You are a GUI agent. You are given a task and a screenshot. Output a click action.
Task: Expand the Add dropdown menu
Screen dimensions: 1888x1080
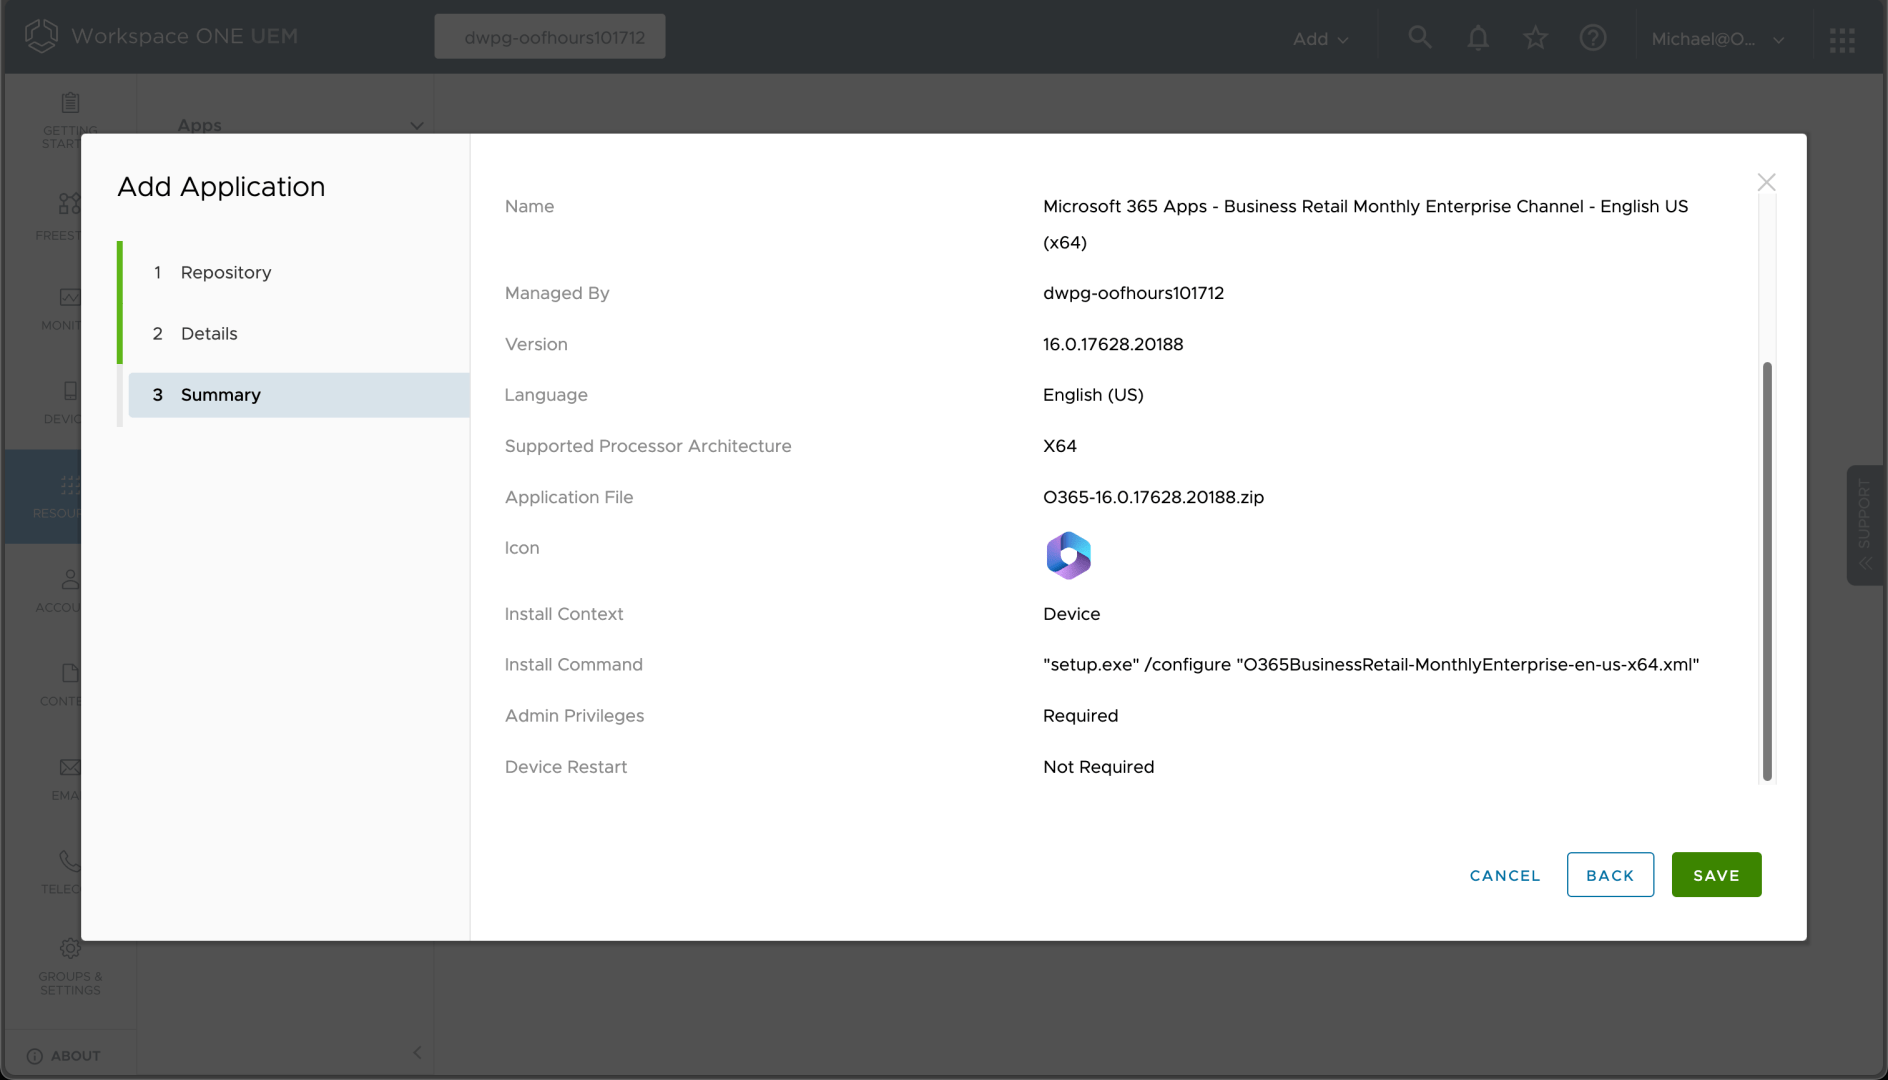(1320, 39)
